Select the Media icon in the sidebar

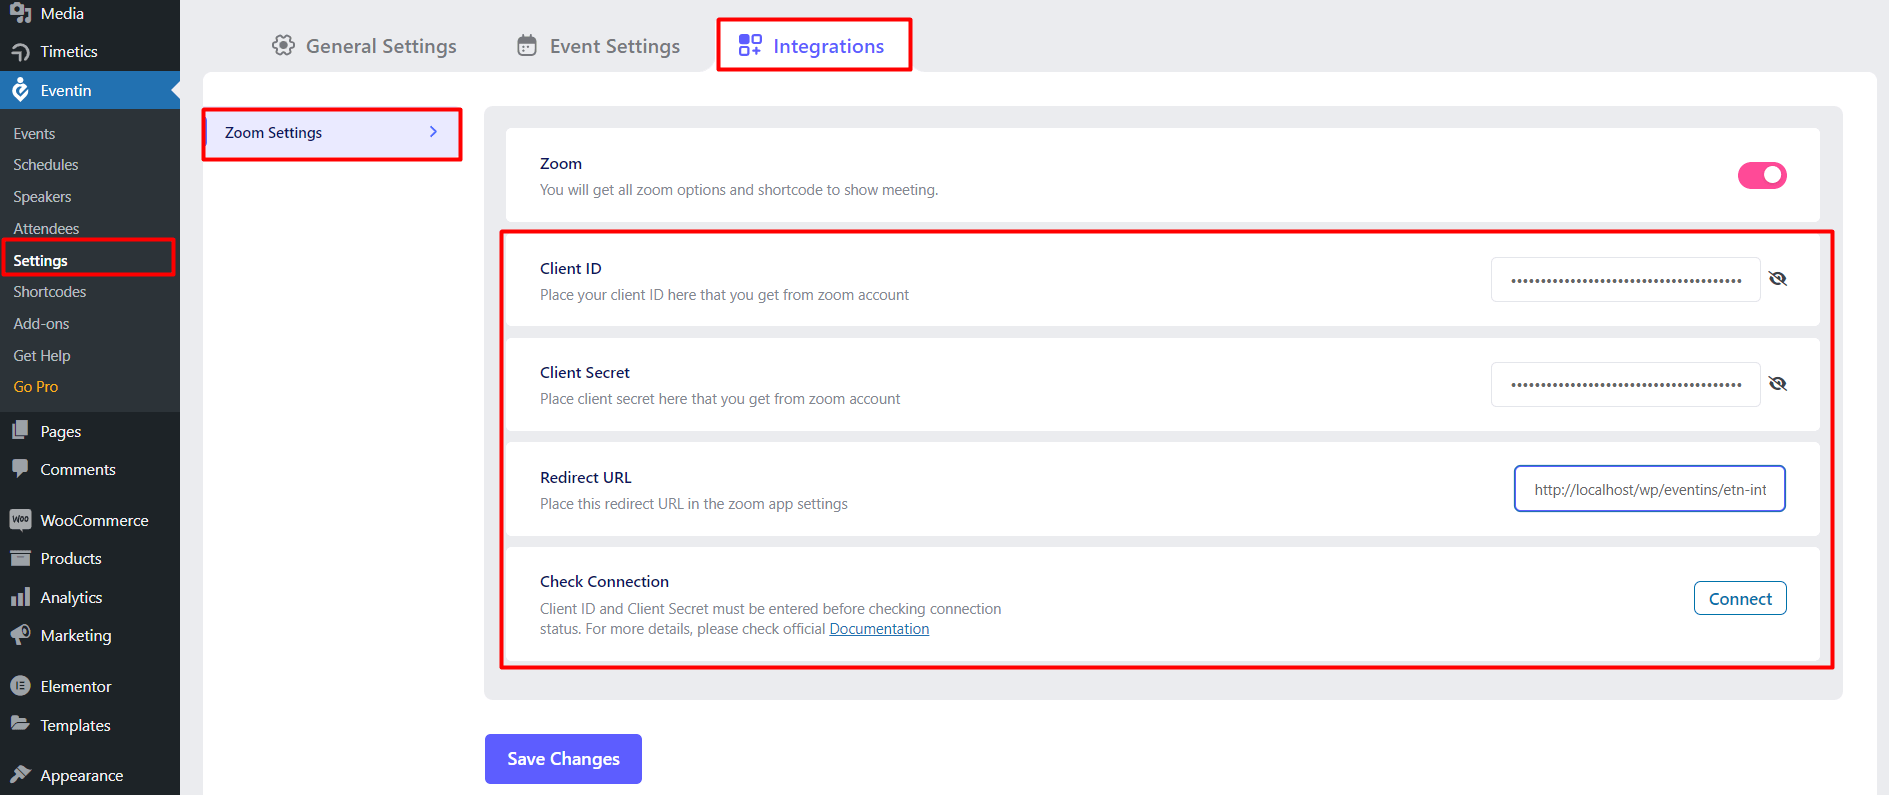(20, 14)
